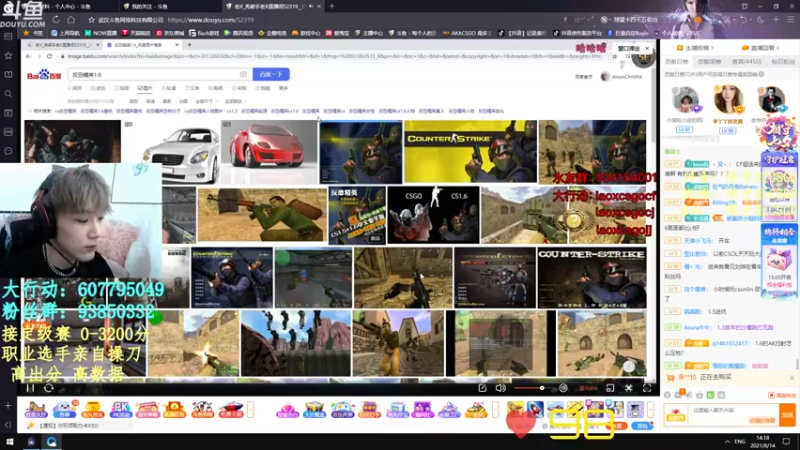Open the red car image thumbnail
The image size is (800, 450).
269,152
